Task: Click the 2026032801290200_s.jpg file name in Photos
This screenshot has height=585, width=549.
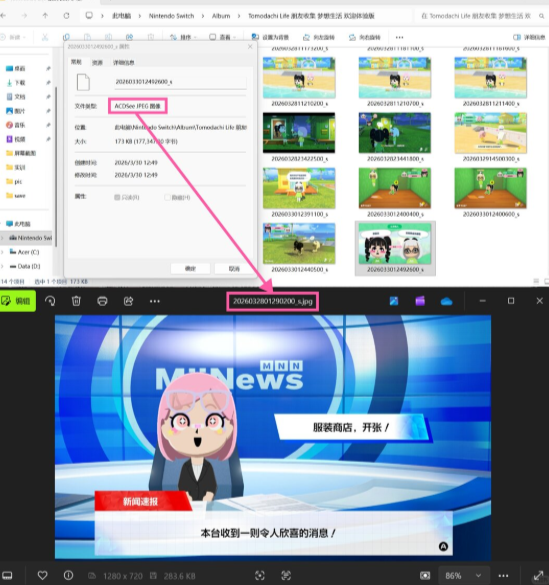Action: click(273, 301)
